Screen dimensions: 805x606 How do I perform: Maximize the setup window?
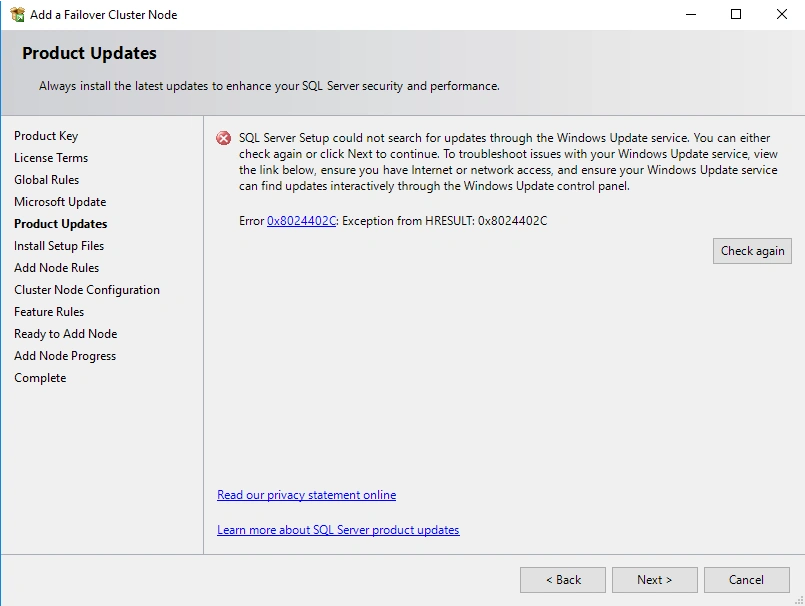[x=736, y=15]
